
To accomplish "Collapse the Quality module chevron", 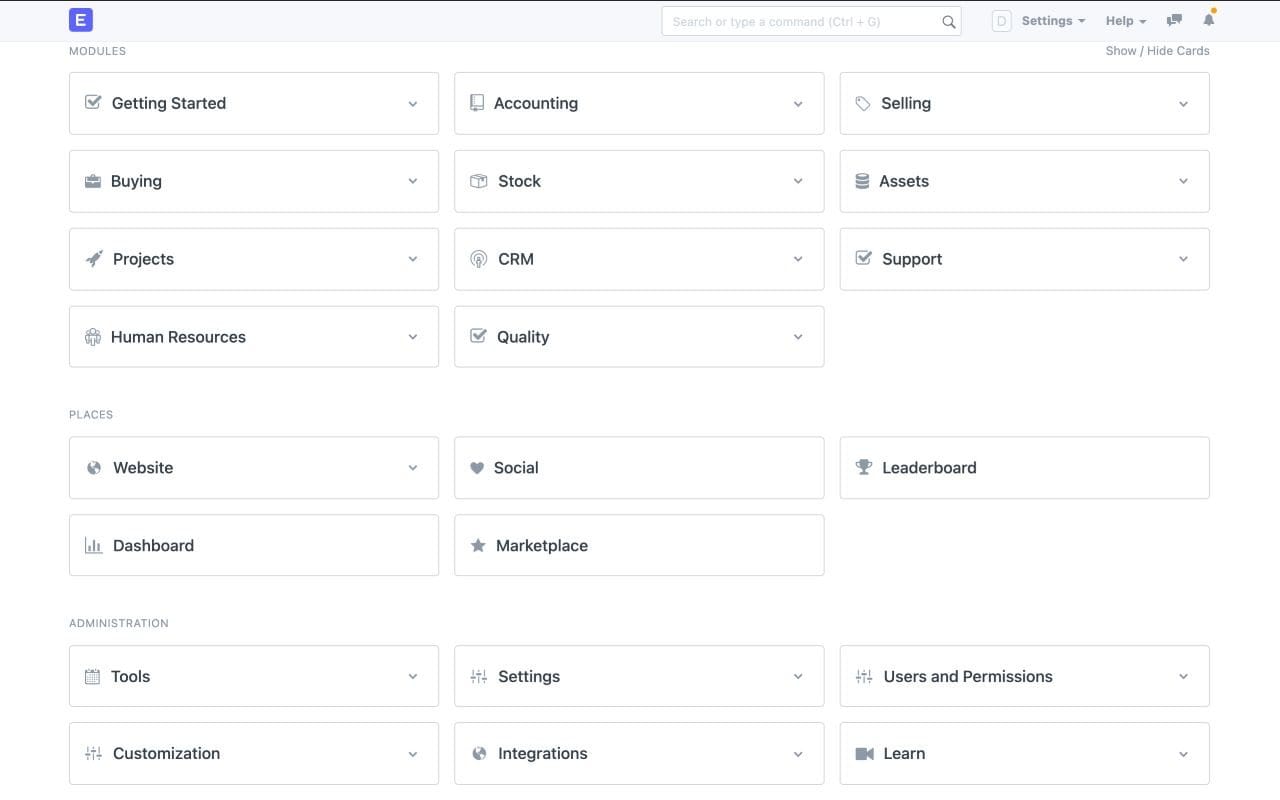I will click(x=798, y=337).
